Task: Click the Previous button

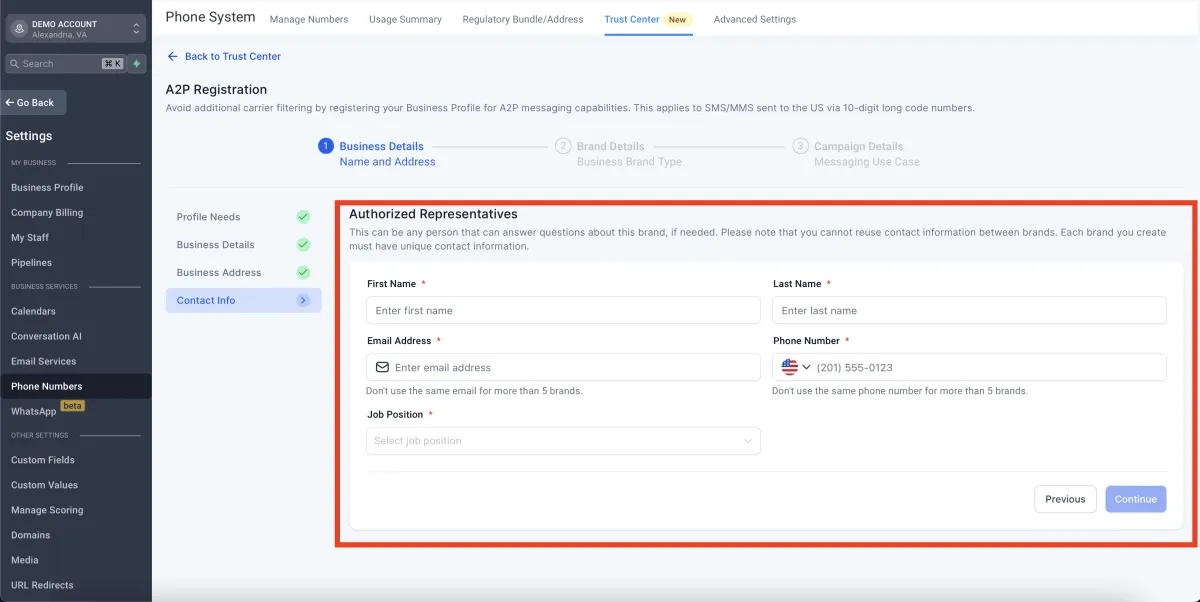Action: point(1065,499)
